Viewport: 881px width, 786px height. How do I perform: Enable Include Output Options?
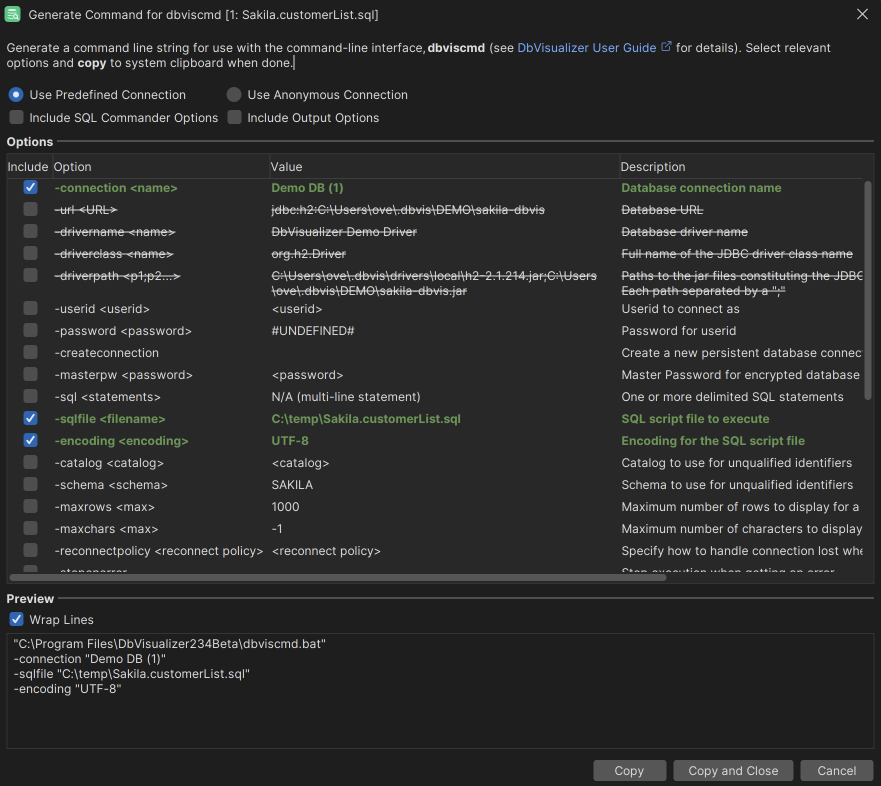point(234,117)
